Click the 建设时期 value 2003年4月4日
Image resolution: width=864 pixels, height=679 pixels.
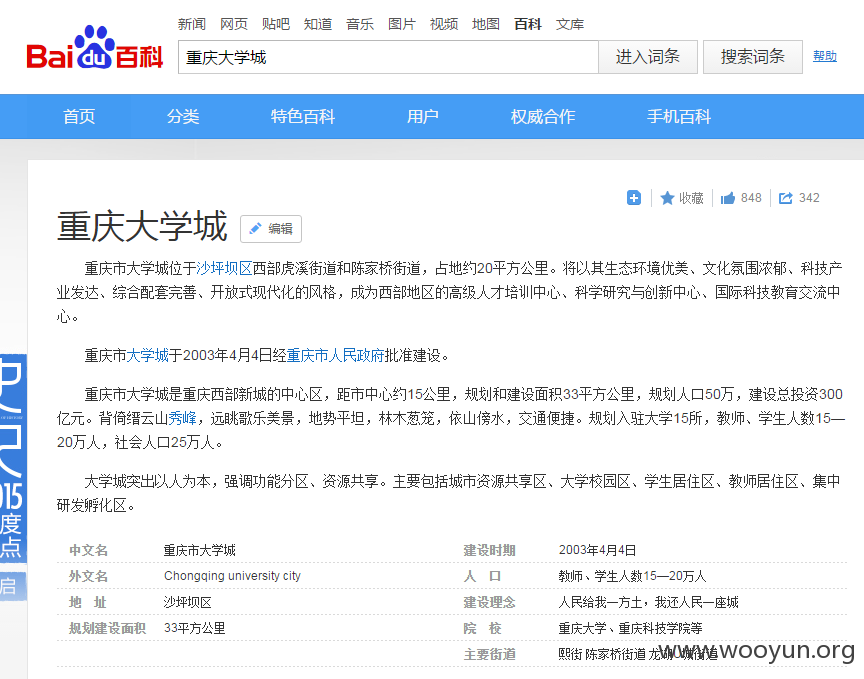597,550
